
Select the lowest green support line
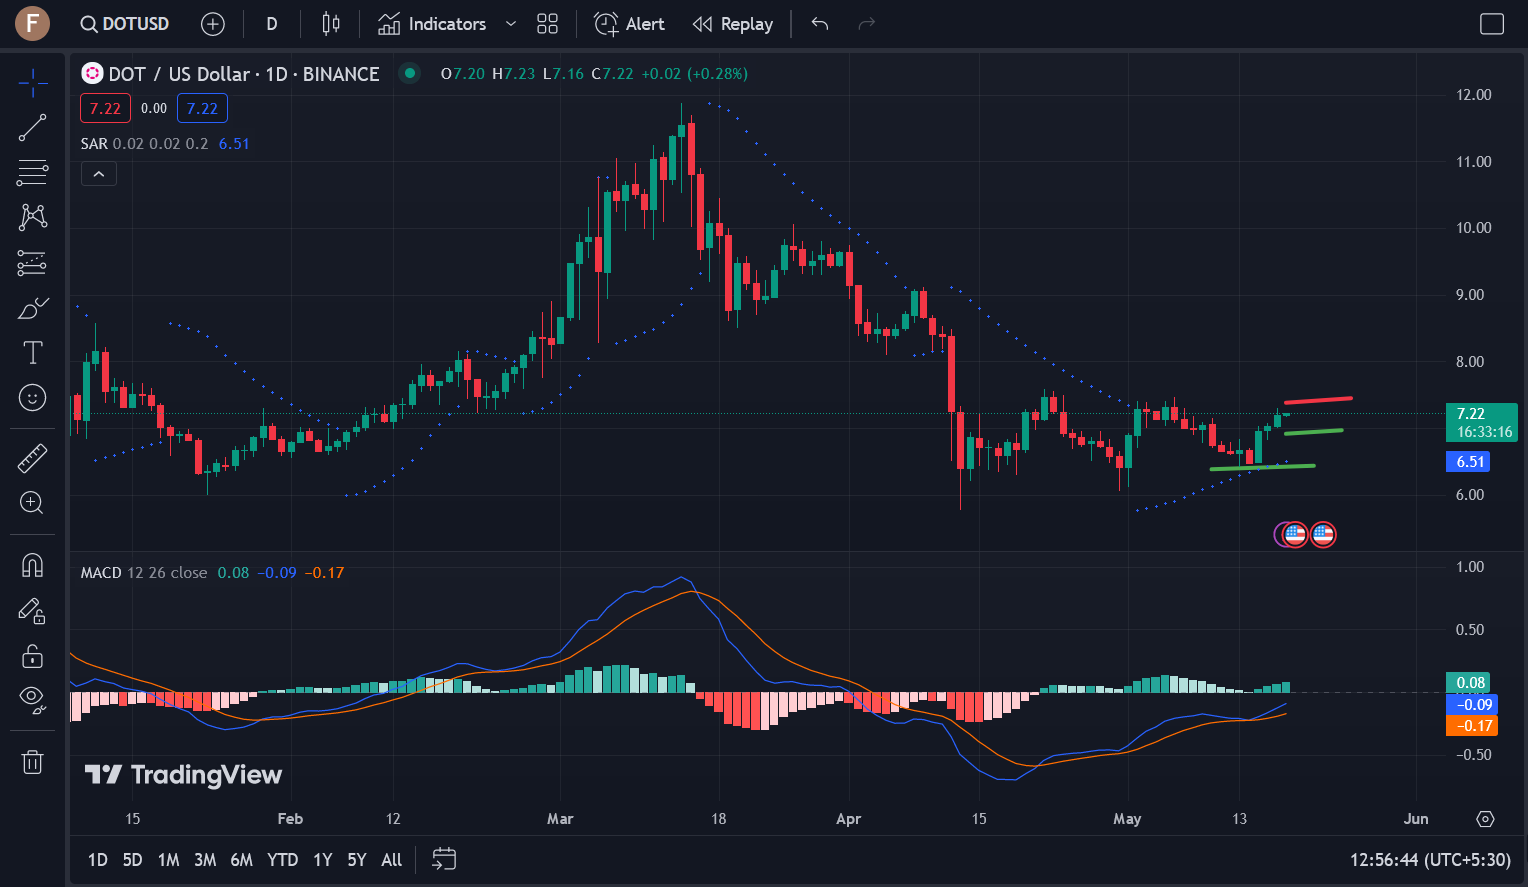tap(1262, 467)
